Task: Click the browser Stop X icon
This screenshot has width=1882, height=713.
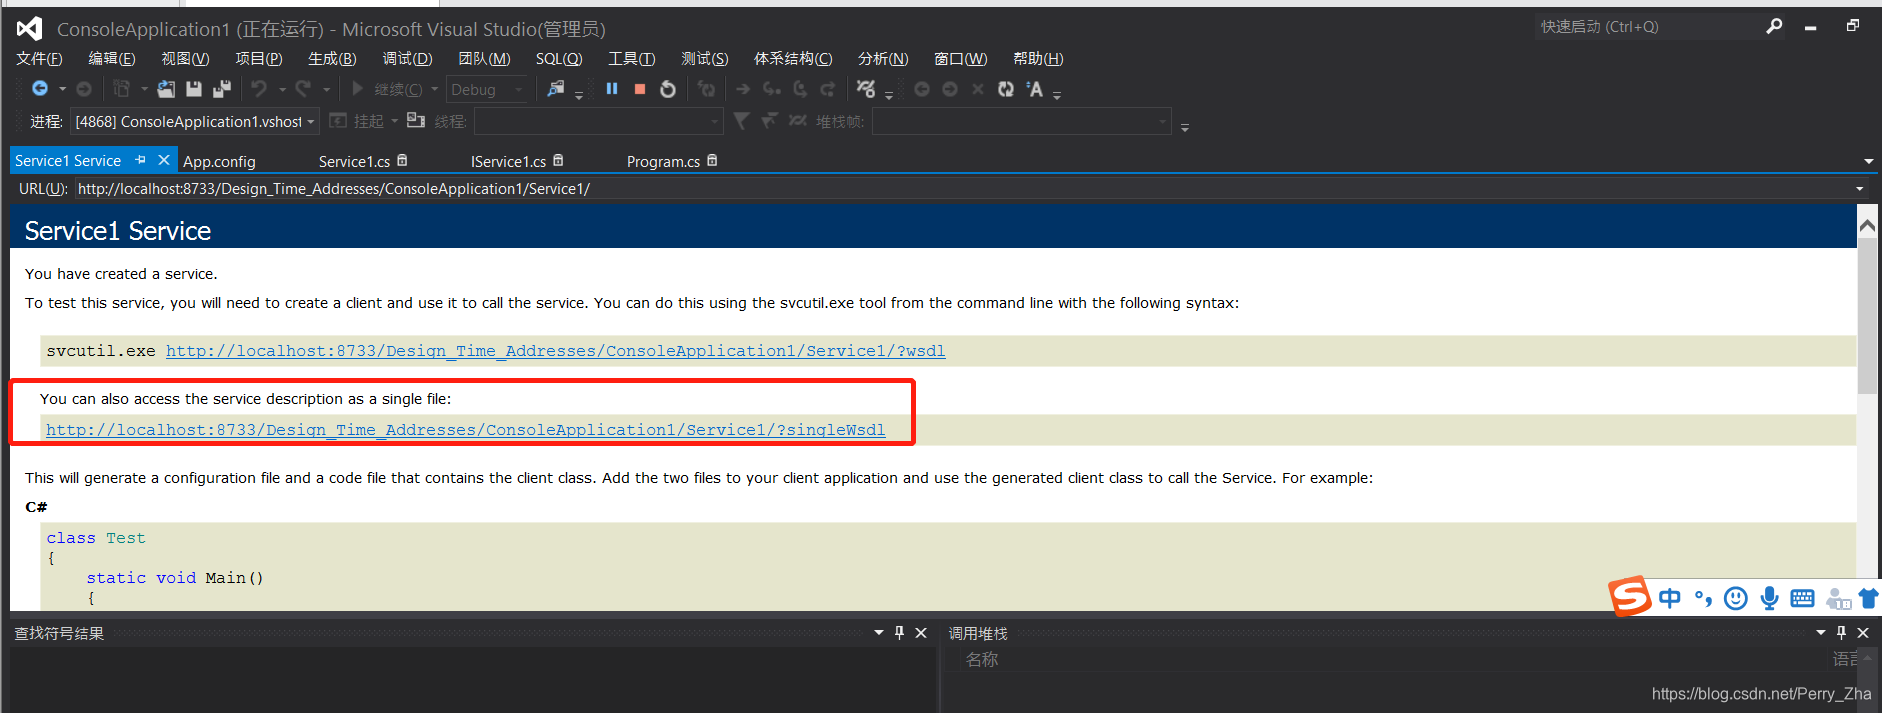Action: [978, 89]
